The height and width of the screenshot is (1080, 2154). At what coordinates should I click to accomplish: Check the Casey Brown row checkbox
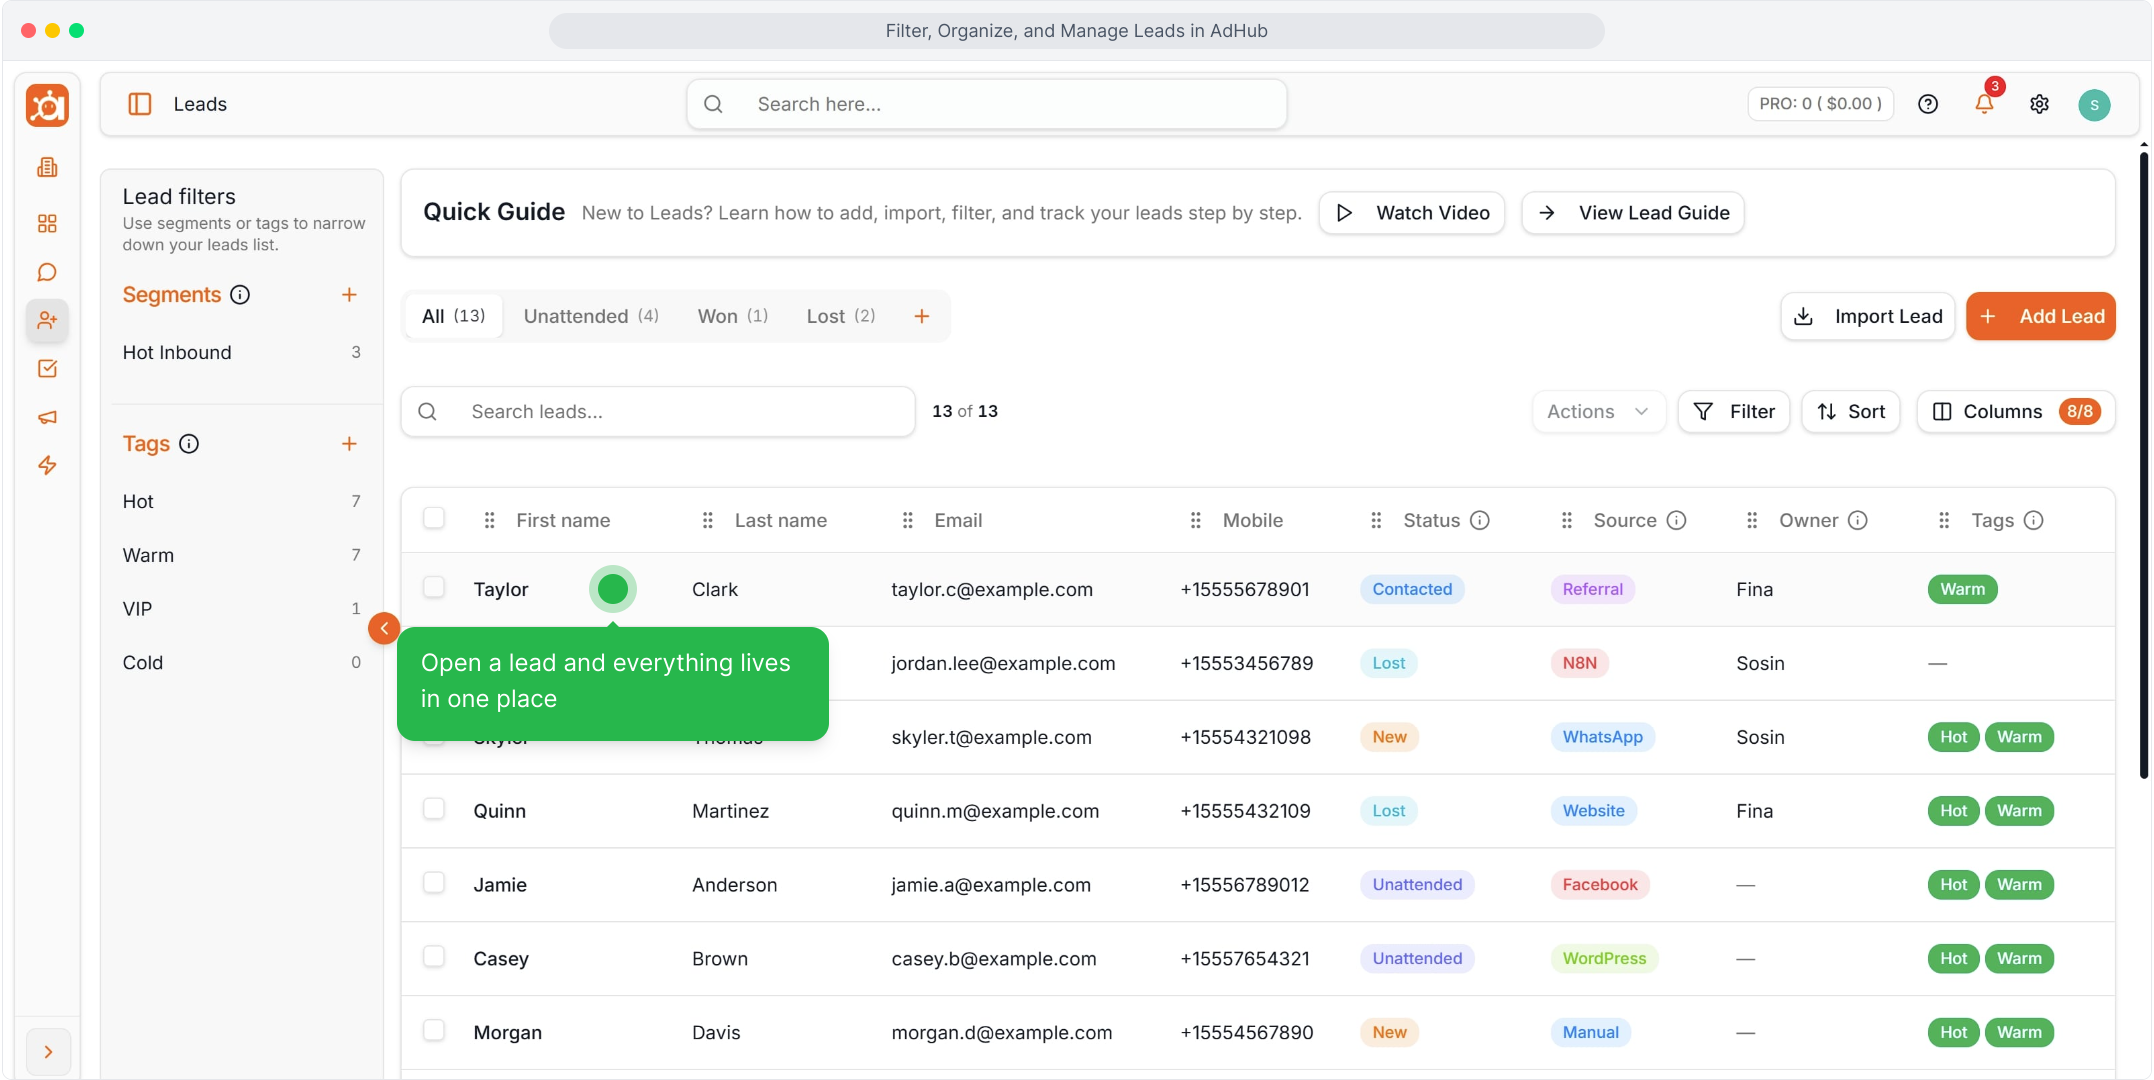[434, 957]
